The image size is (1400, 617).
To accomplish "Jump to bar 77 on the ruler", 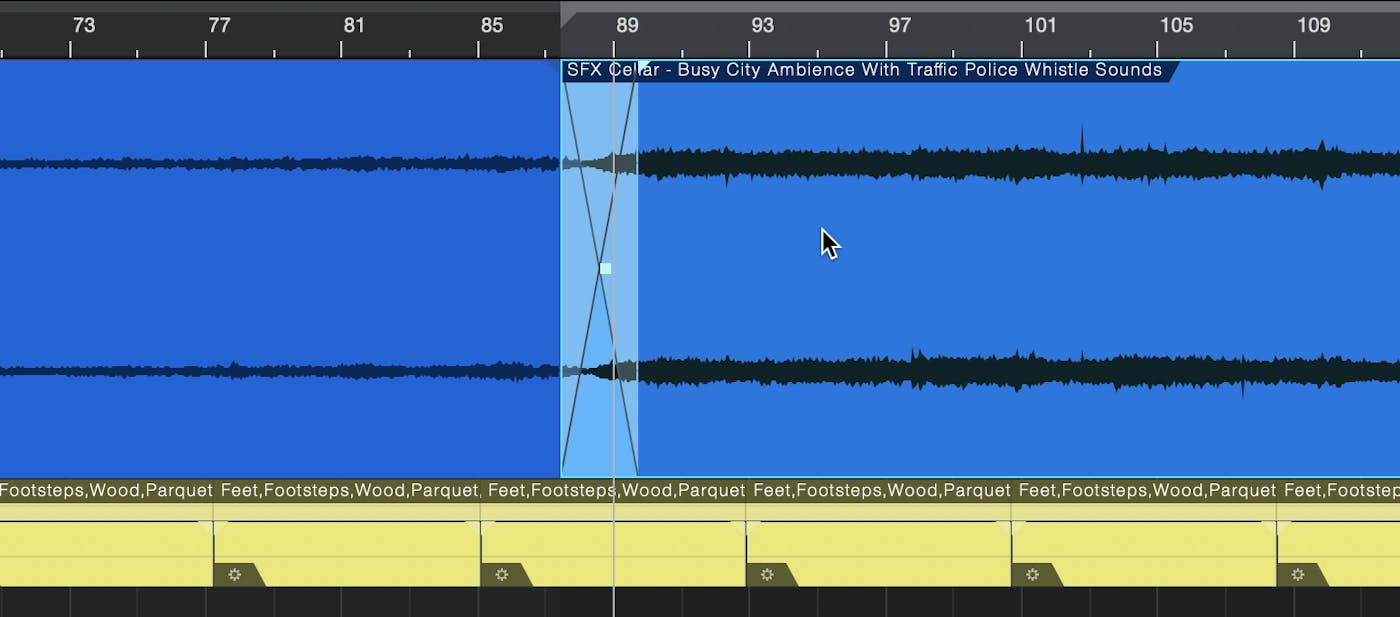I will [219, 26].
